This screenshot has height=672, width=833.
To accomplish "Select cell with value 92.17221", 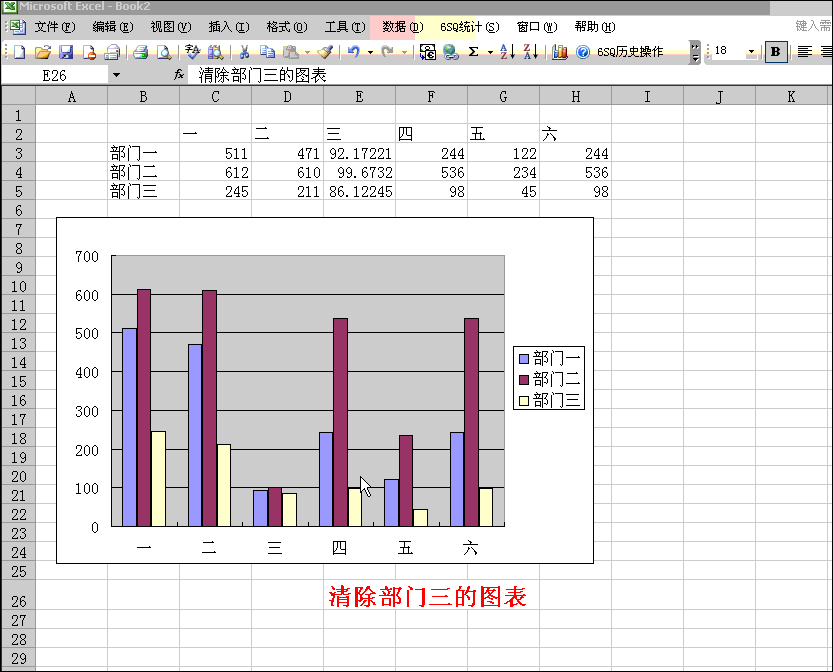I will 359,154.
